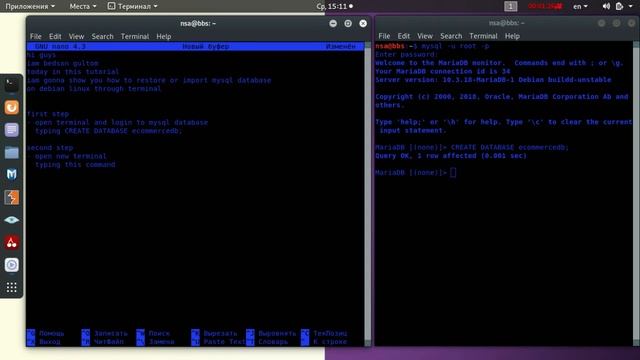Click the MariaDB prompt cursor in right terminal
Image resolution: width=640 pixels, height=360 pixels.
pos(453,173)
